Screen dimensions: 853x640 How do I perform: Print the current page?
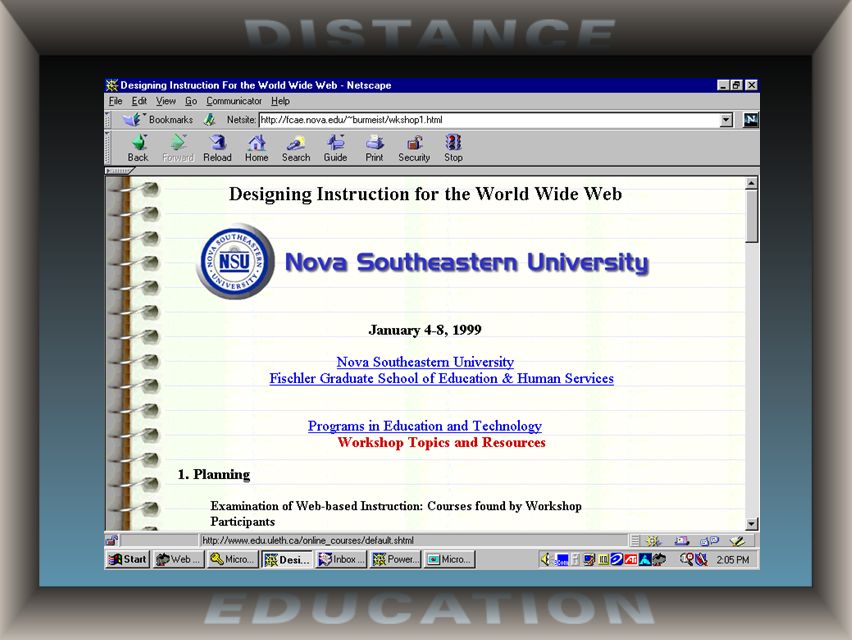point(374,149)
